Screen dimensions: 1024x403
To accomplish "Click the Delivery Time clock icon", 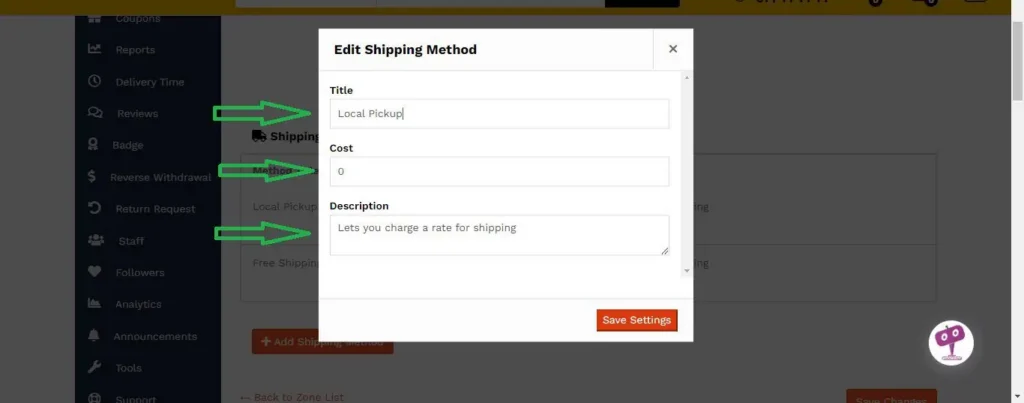I will (94, 81).
